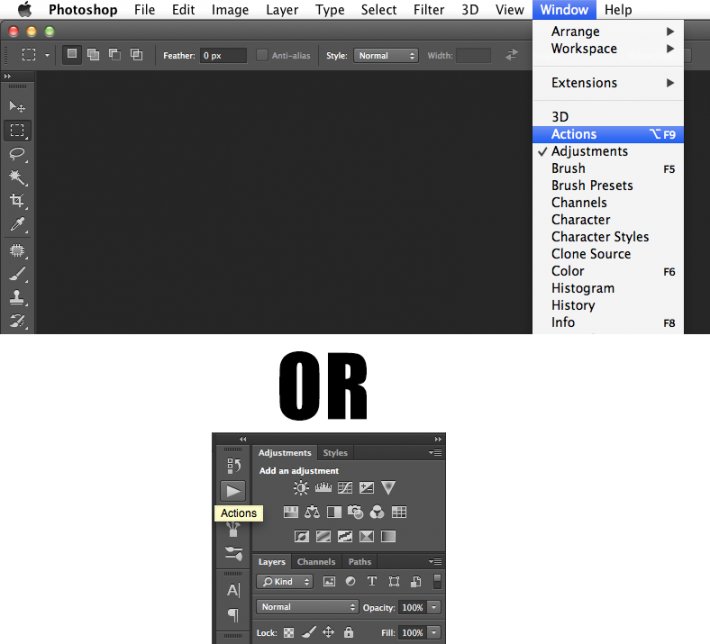The height and width of the screenshot is (644, 710).
Task: Click Intersect with selection mode icon
Action: point(136,55)
